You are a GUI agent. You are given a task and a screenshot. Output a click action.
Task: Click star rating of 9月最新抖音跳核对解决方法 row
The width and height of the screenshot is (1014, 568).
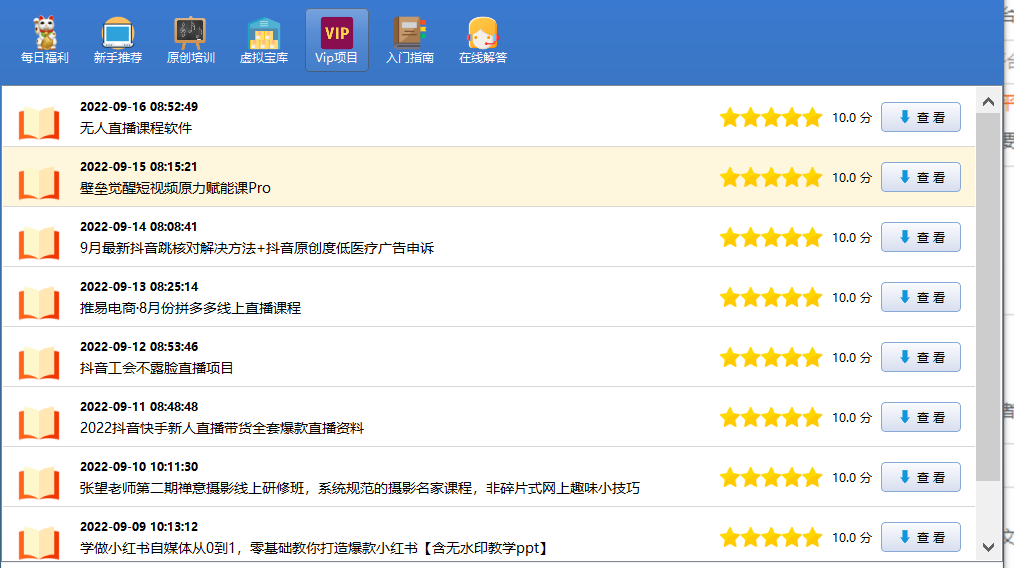point(771,237)
